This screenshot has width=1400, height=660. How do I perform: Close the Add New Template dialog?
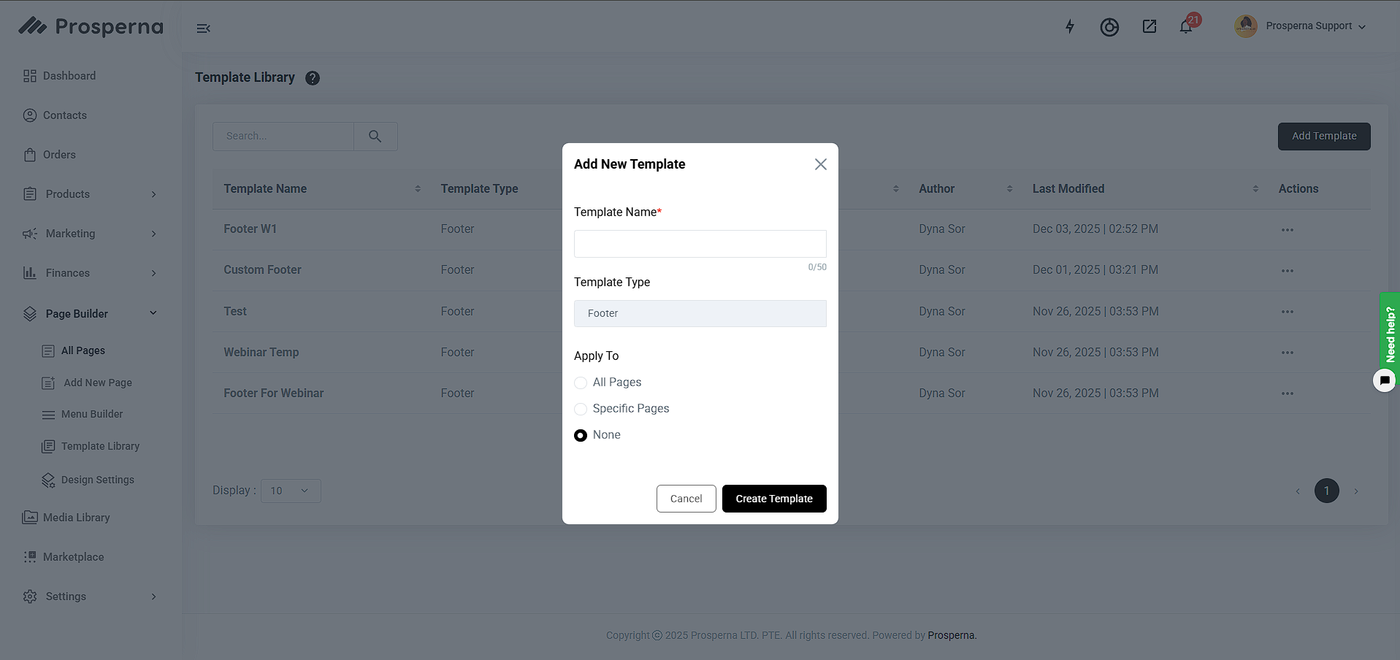[820, 164]
